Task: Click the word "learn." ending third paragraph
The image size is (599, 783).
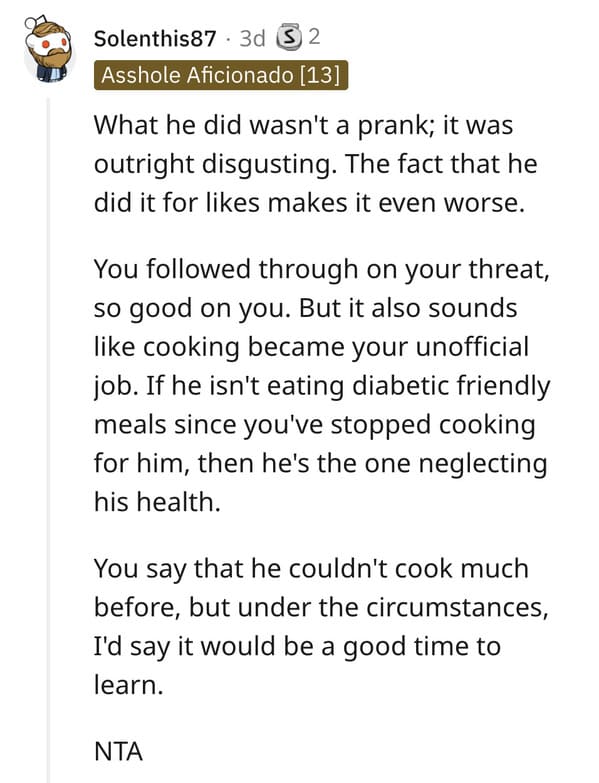Action: [129, 685]
